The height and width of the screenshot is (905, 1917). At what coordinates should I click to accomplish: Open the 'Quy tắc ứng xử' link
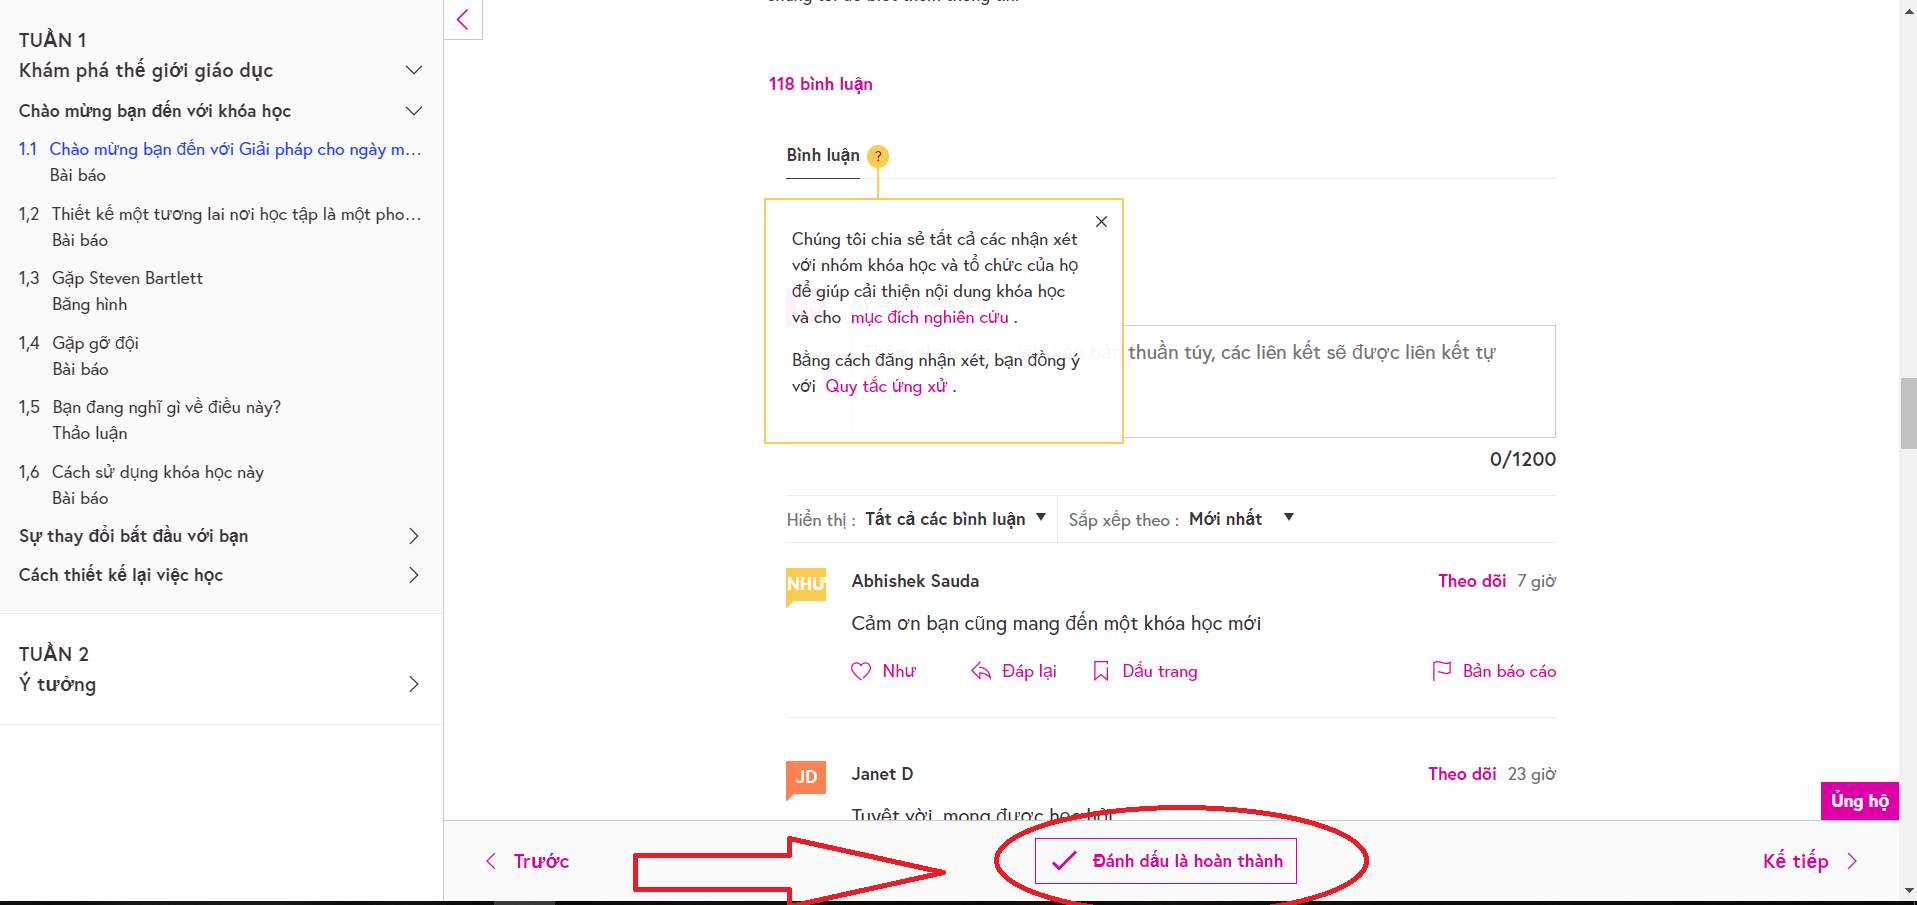pos(886,387)
